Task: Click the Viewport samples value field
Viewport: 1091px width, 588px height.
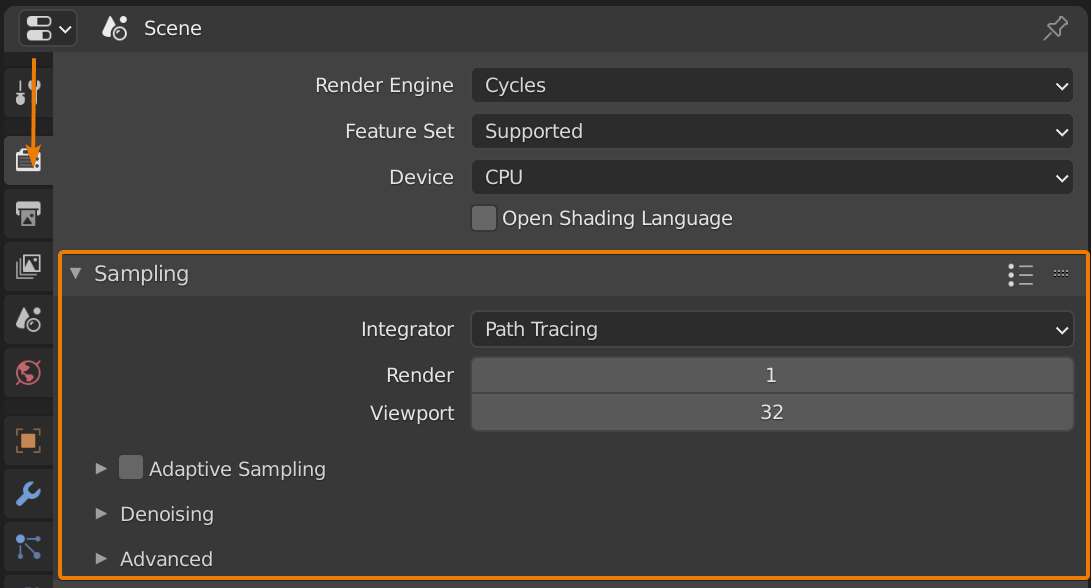Action: (771, 412)
